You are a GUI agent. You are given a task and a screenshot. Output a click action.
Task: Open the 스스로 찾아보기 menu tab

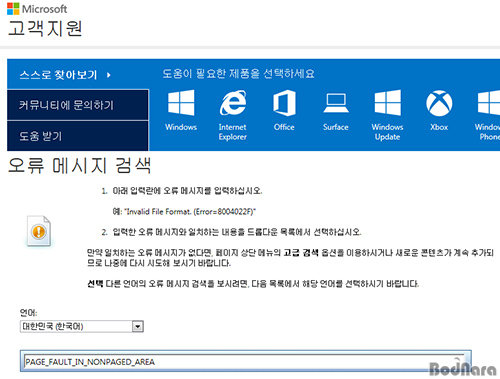tap(78, 74)
